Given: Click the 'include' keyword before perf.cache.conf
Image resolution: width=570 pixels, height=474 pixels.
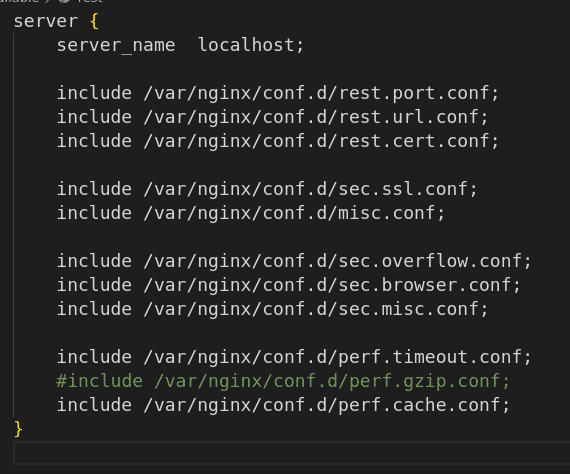Looking at the screenshot, I should [x=94, y=405].
